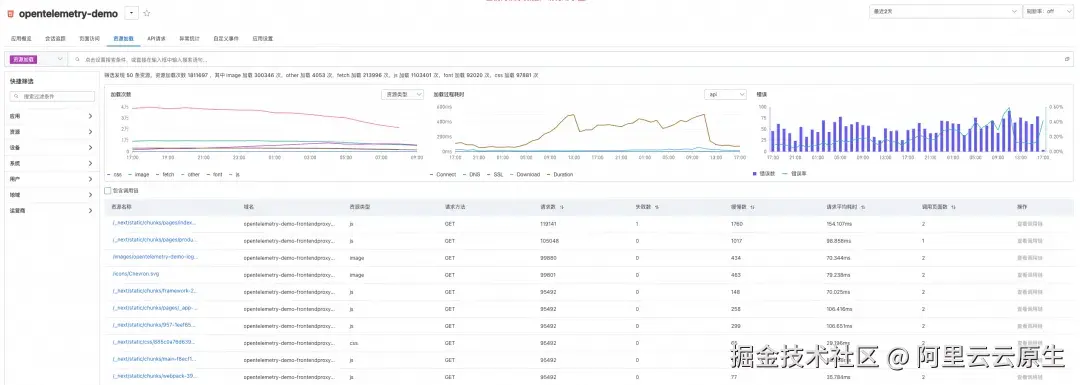Toggle the css series in load count legend

tap(114, 174)
